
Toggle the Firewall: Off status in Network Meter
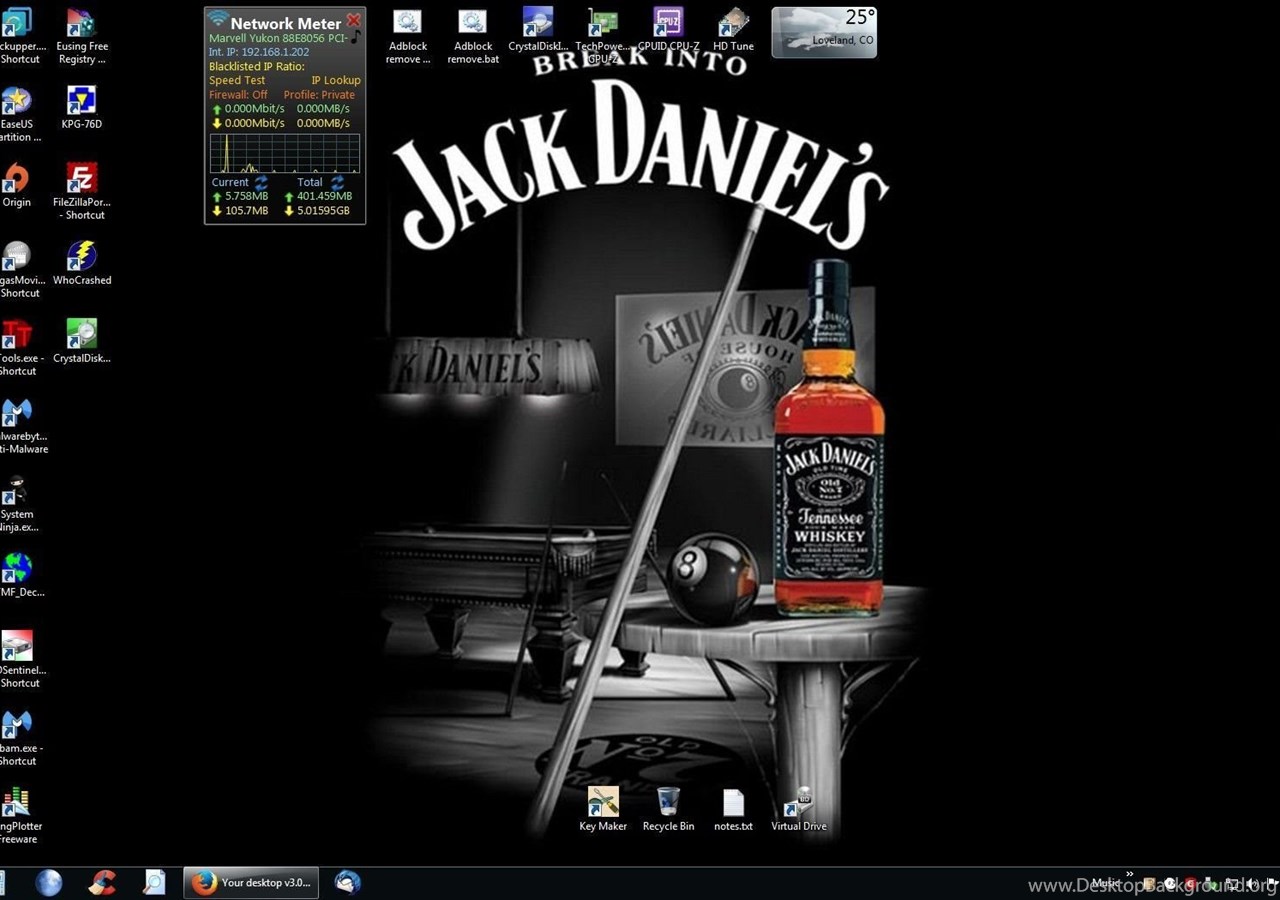pos(238,95)
